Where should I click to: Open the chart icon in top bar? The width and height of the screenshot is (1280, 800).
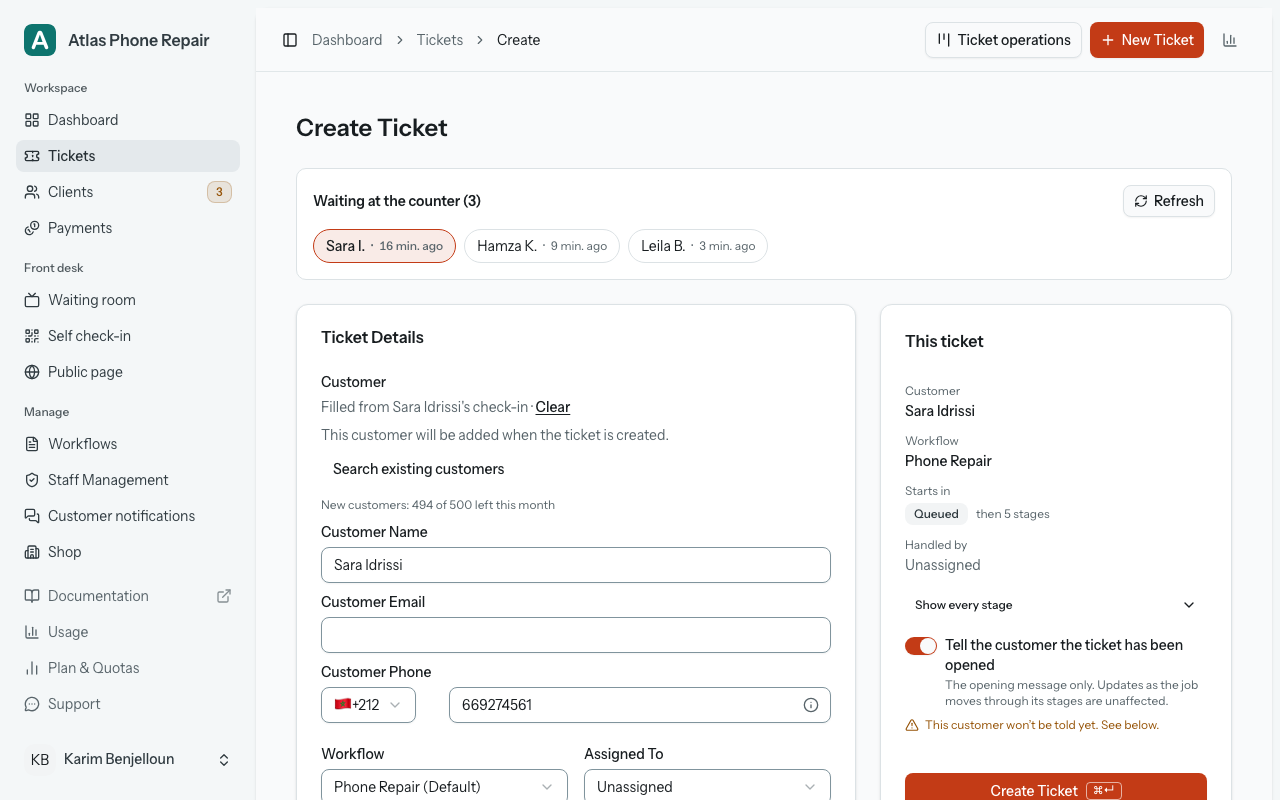point(1230,40)
